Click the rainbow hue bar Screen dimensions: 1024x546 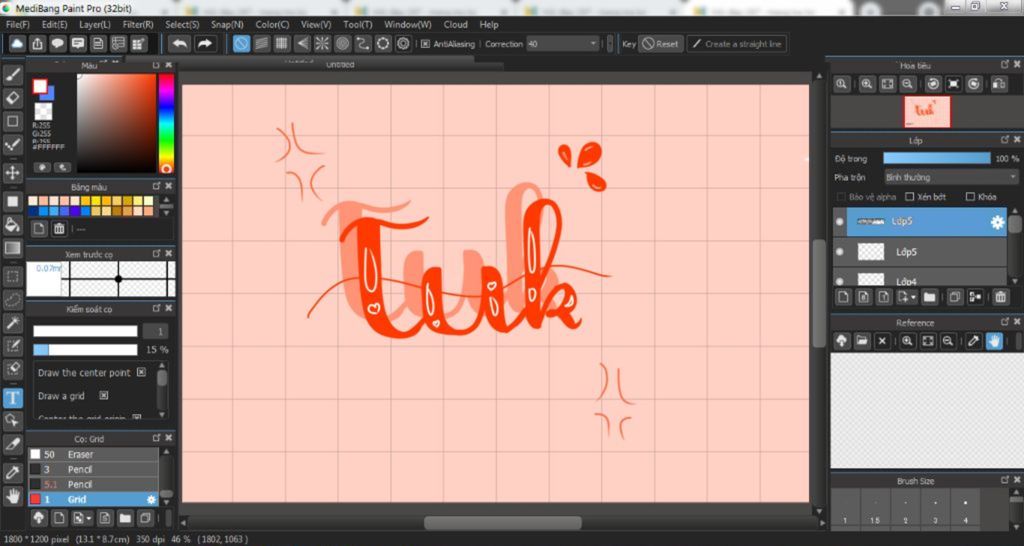pos(167,123)
